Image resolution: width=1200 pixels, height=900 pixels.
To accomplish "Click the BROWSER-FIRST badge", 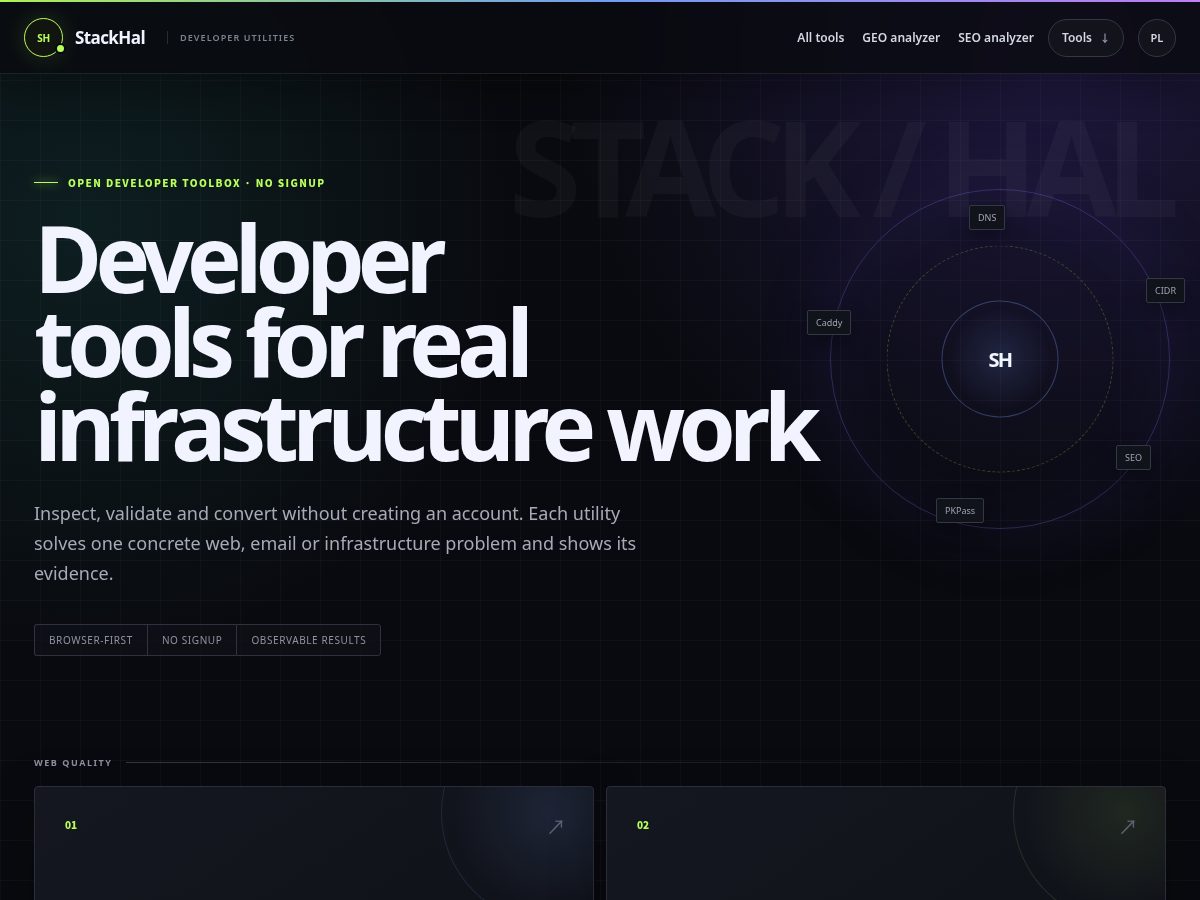I will click(x=91, y=640).
